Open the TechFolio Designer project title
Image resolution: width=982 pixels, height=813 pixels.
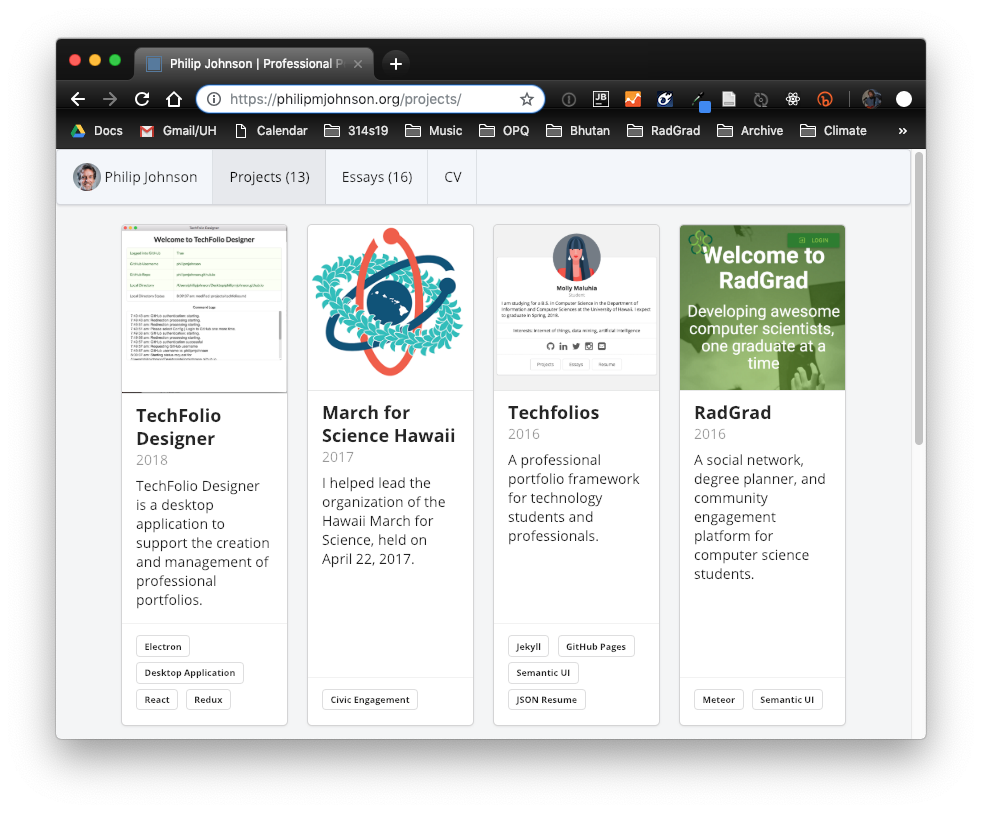pyautogui.click(x=178, y=427)
